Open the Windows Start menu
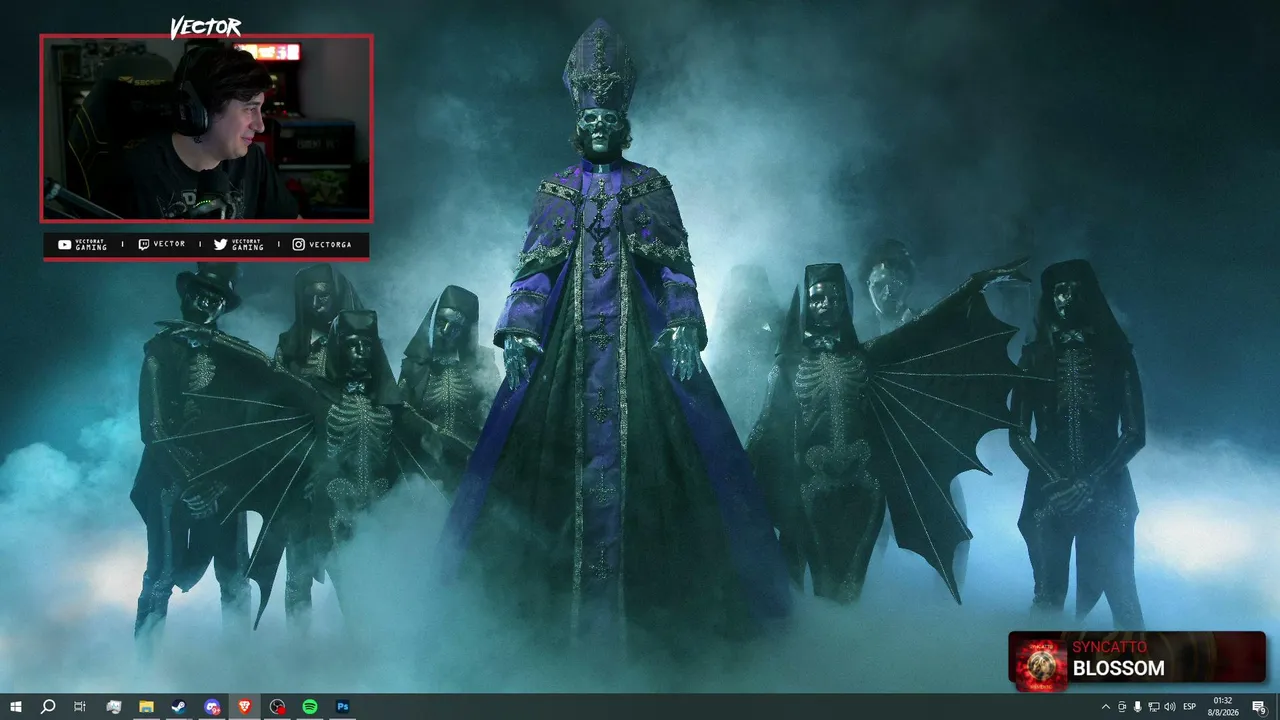Image resolution: width=1280 pixels, height=720 pixels. [x=15, y=707]
